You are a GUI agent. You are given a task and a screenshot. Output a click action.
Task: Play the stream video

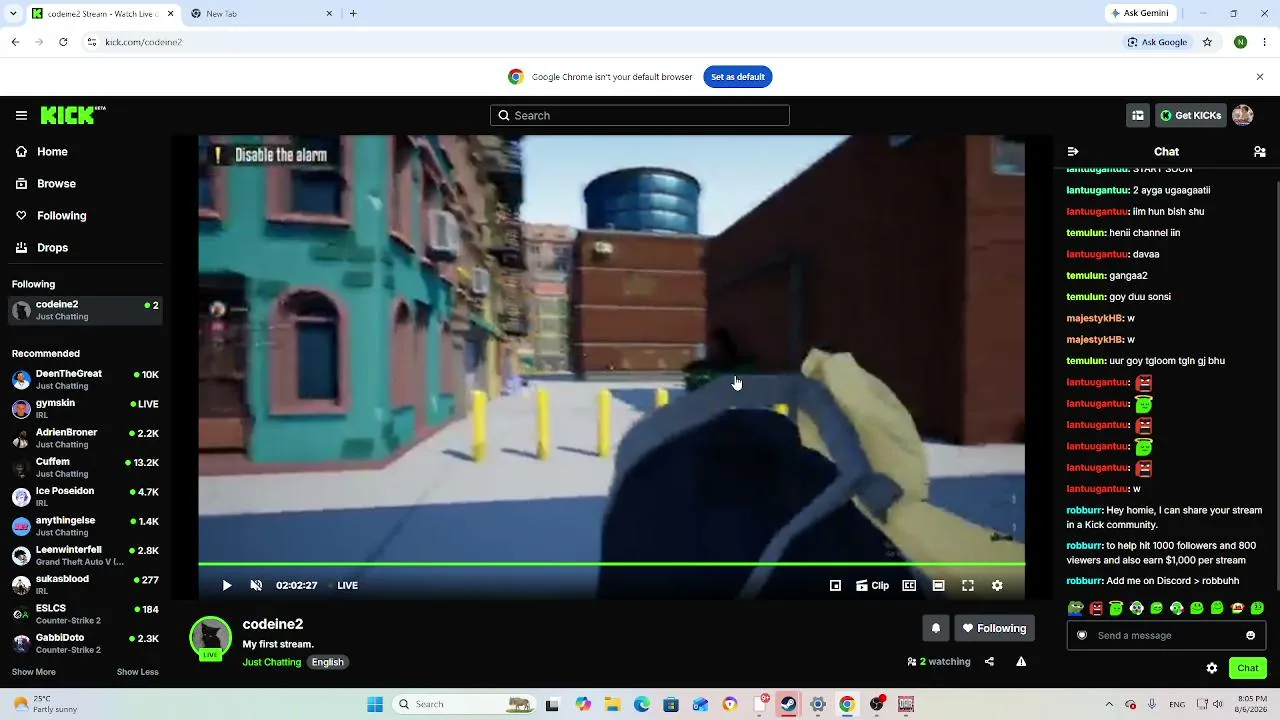(x=226, y=586)
